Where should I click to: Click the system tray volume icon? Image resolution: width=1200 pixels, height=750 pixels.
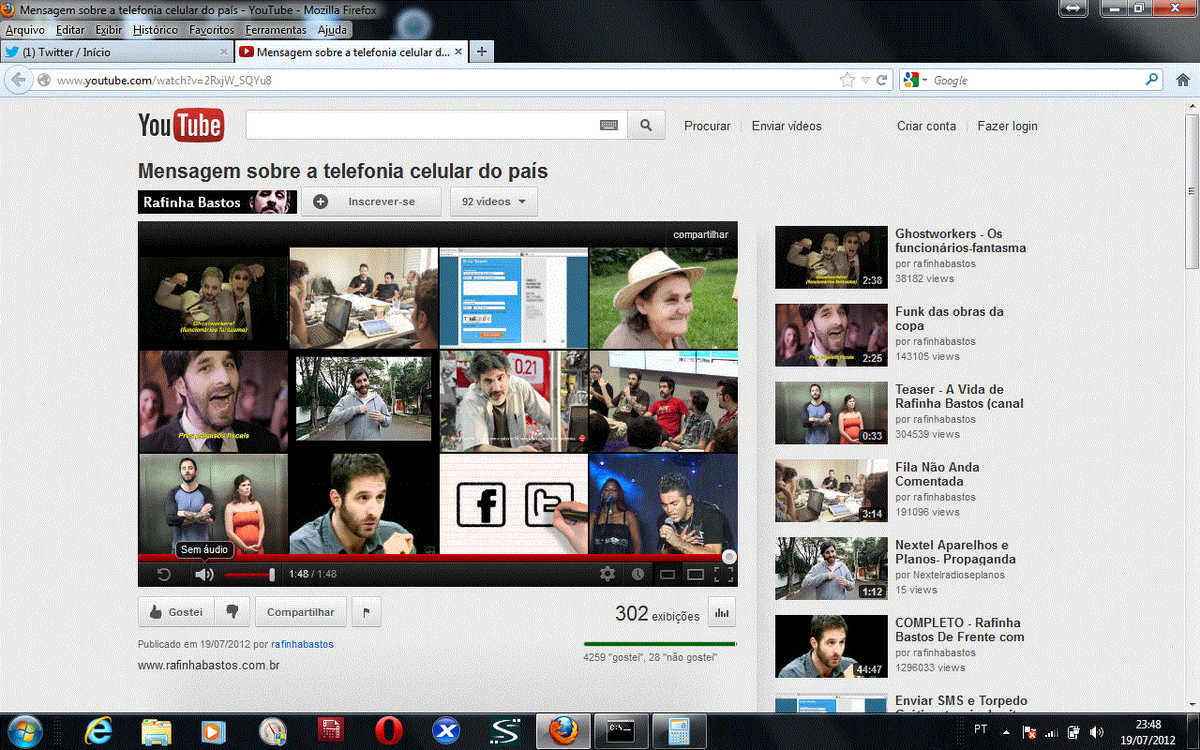click(x=1096, y=732)
